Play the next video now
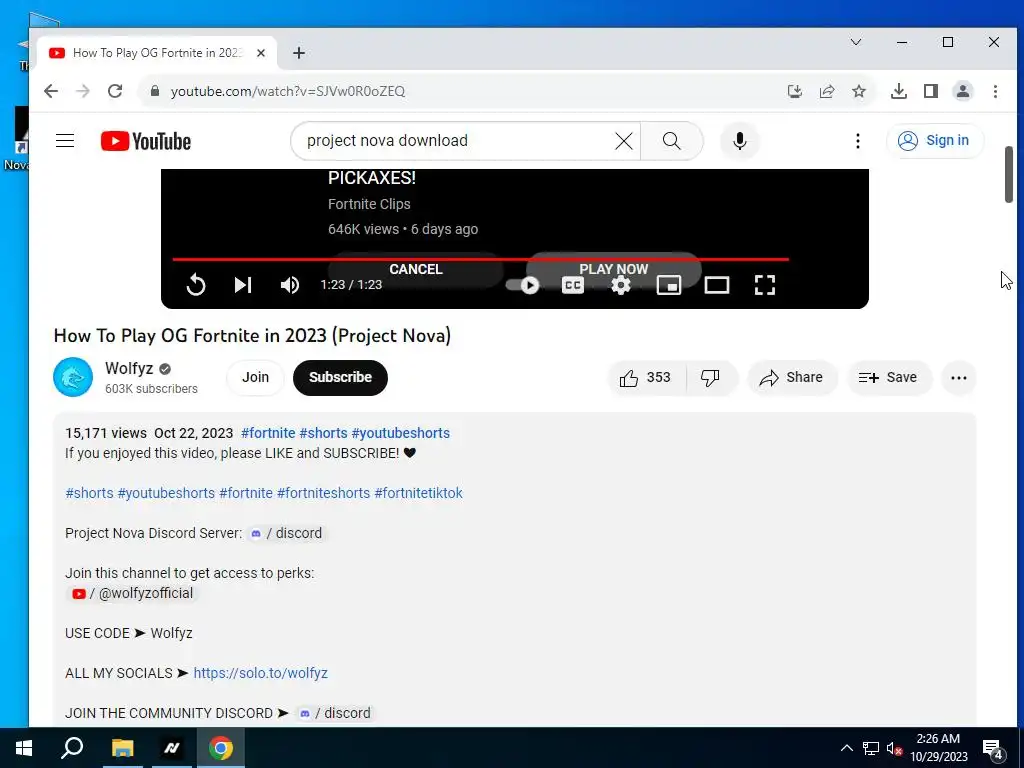 click(613, 268)
